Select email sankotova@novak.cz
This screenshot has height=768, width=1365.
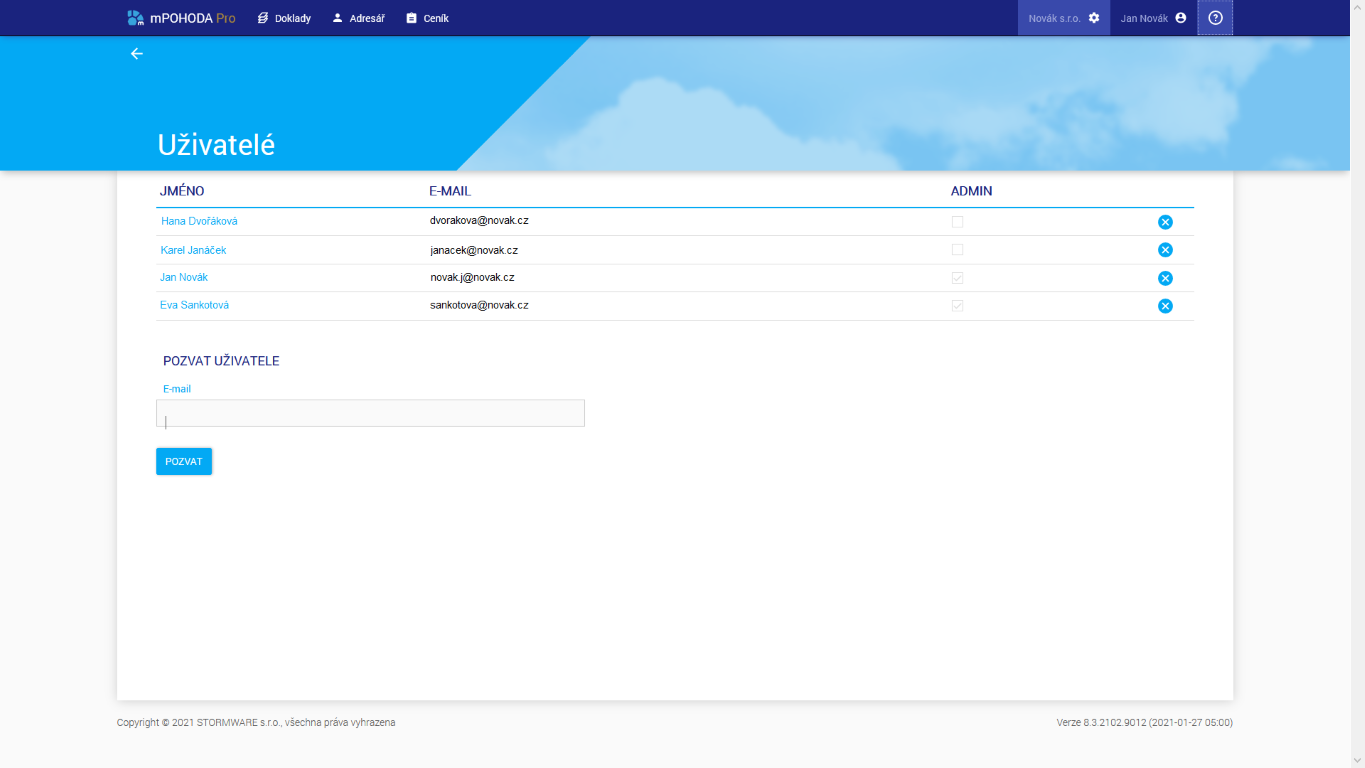click(479, 305)
